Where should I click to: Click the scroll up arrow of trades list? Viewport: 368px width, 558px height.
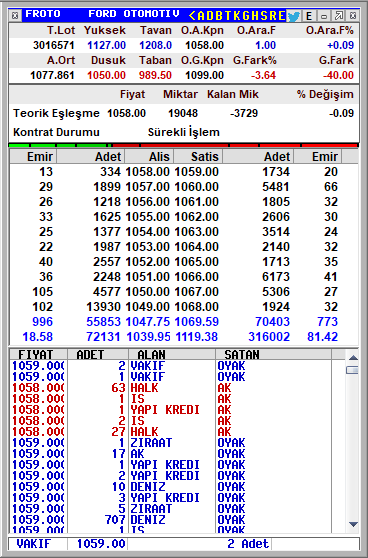coord(353,358)
